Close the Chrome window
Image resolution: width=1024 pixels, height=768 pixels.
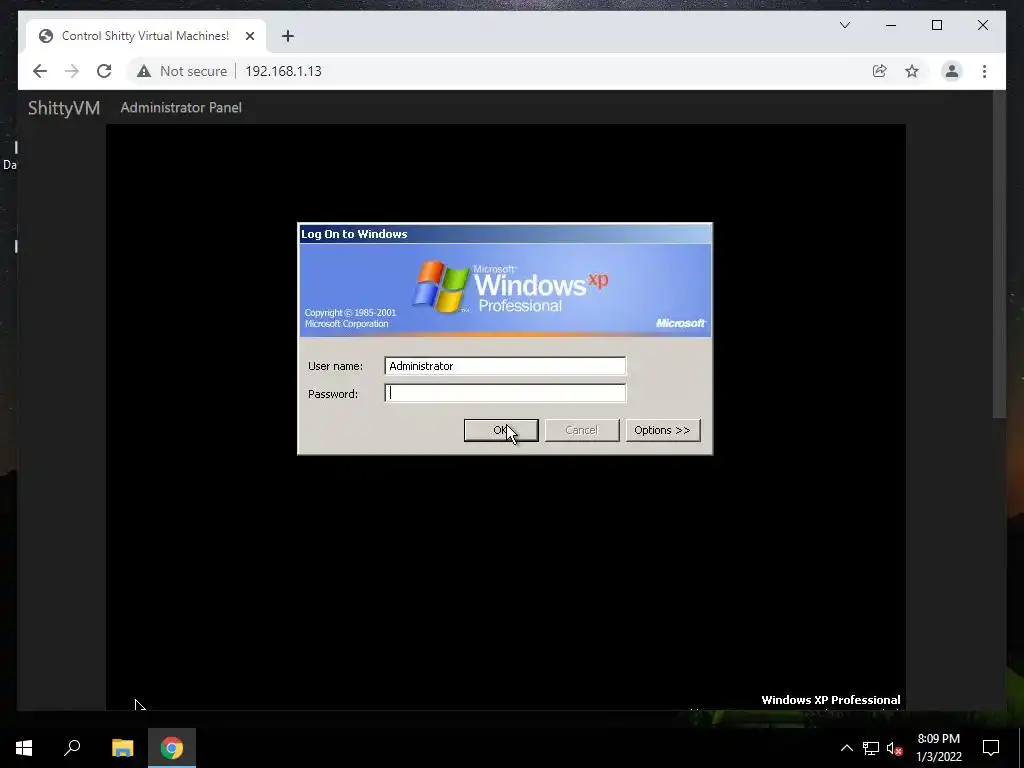tap(983, 25)
